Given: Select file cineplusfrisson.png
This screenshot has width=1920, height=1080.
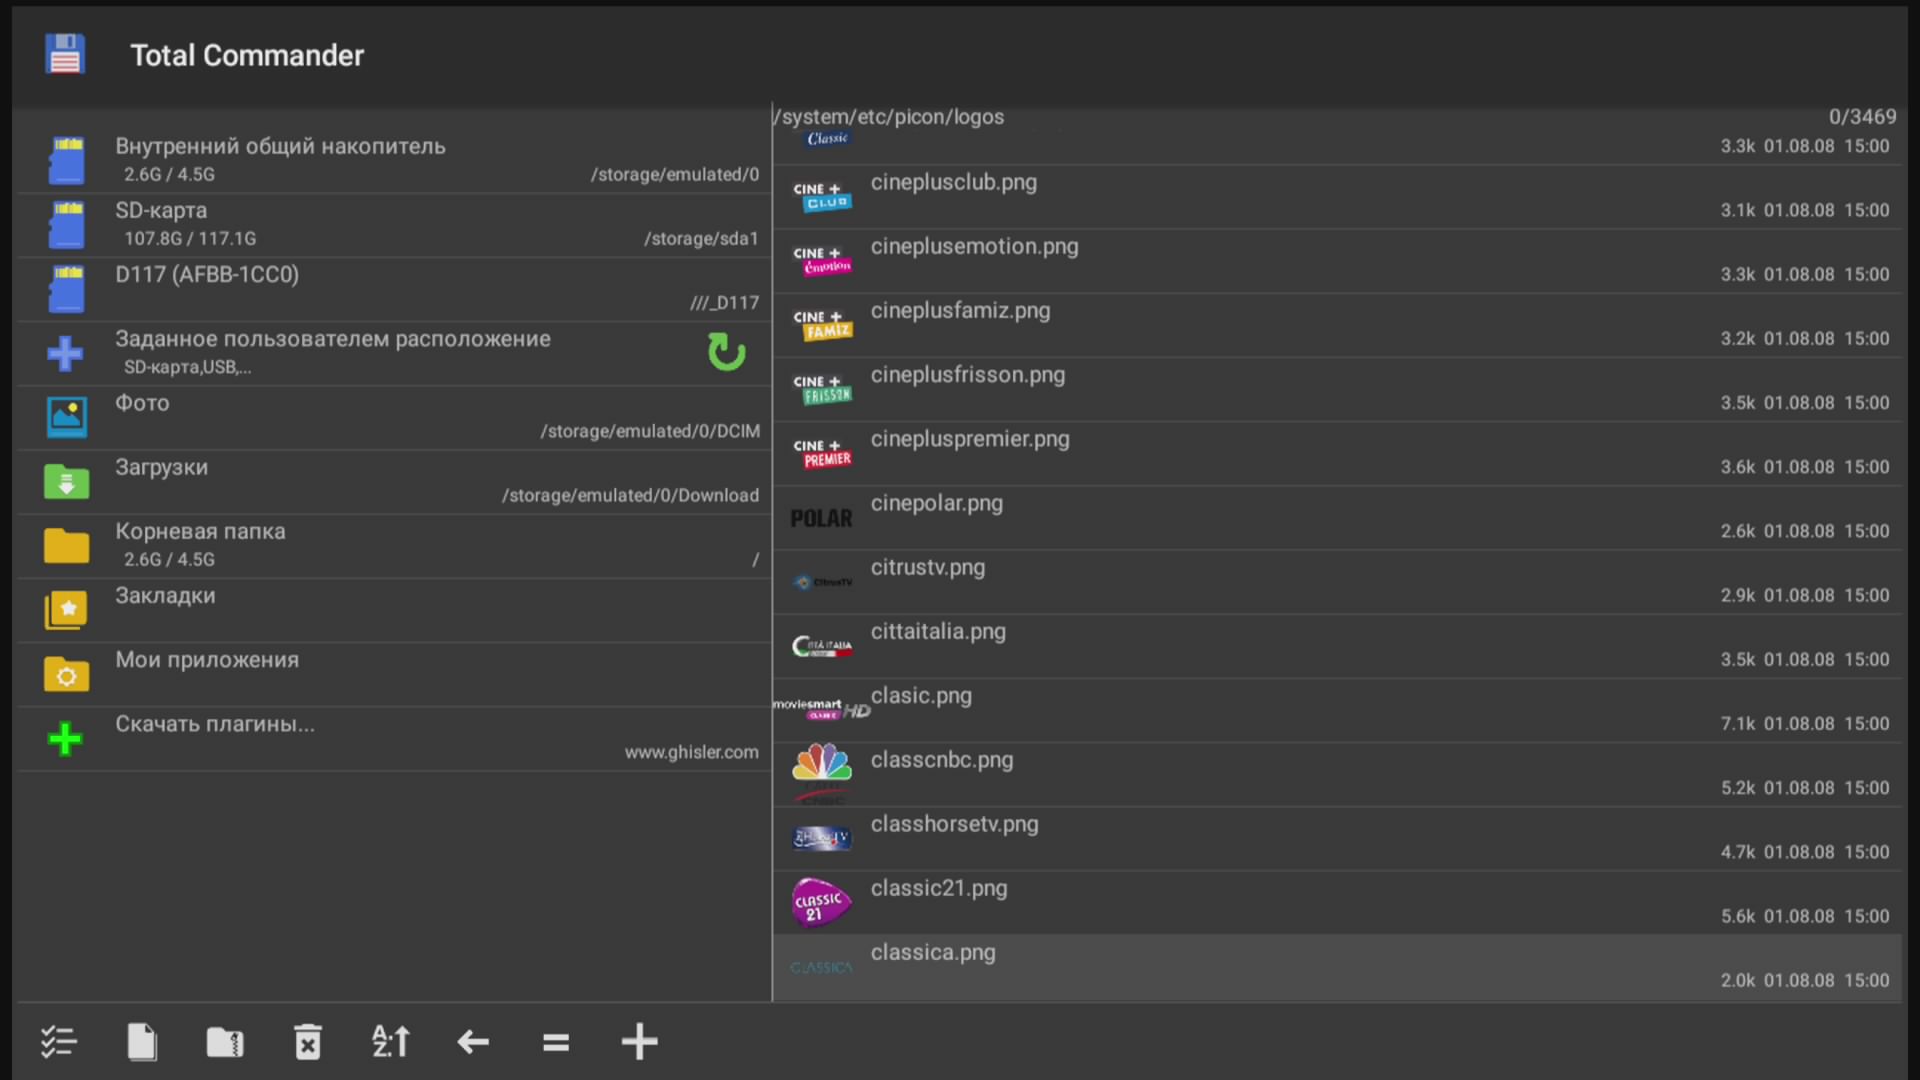Looking at the screenshot, I should [x=1338, y=389].
